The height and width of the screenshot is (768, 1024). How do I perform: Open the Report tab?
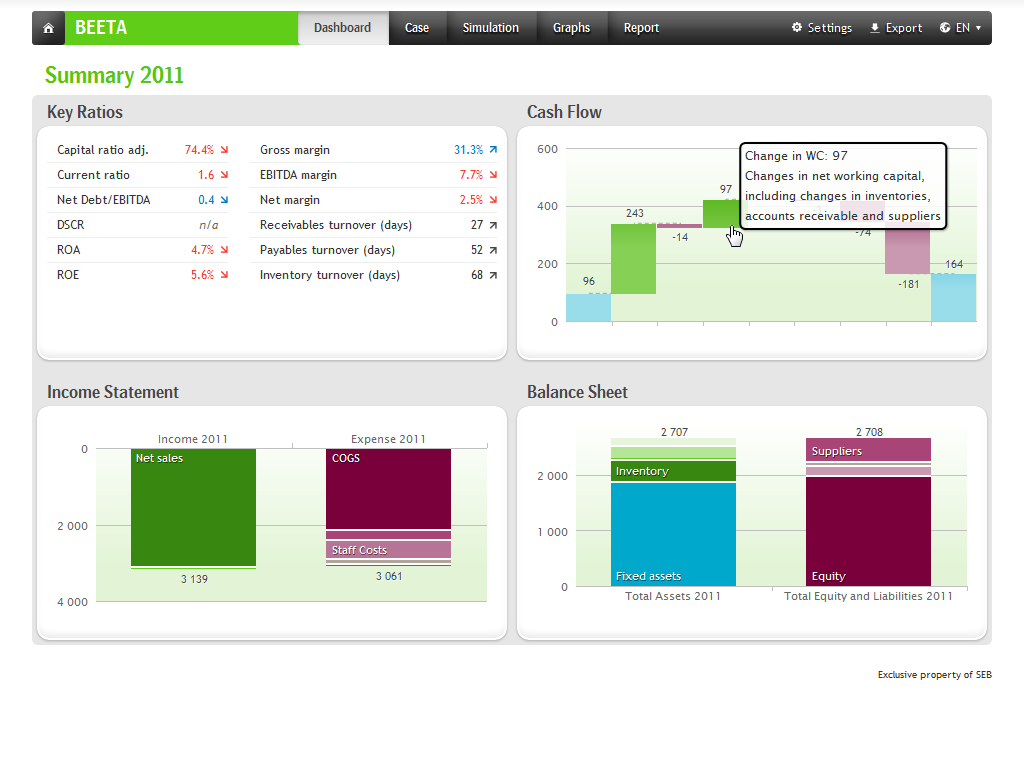tap(641, 28)
